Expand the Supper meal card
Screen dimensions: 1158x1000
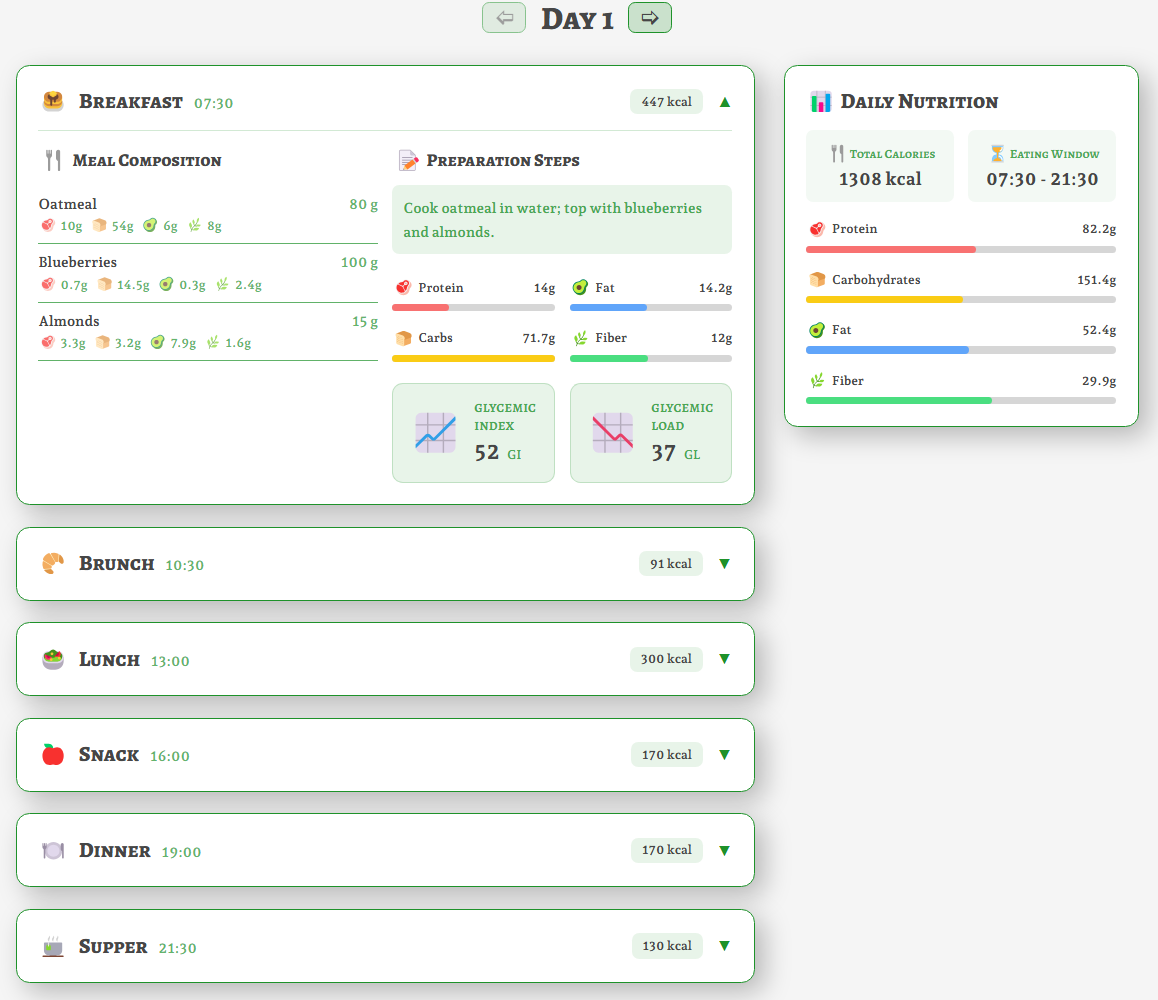click(724, 945)
